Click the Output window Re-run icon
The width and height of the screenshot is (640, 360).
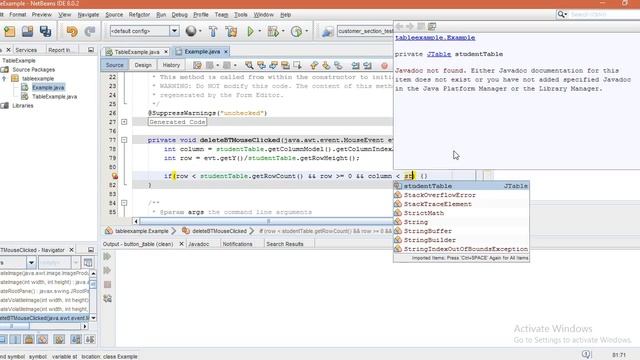pyautogui.click(x=107, y=256)
